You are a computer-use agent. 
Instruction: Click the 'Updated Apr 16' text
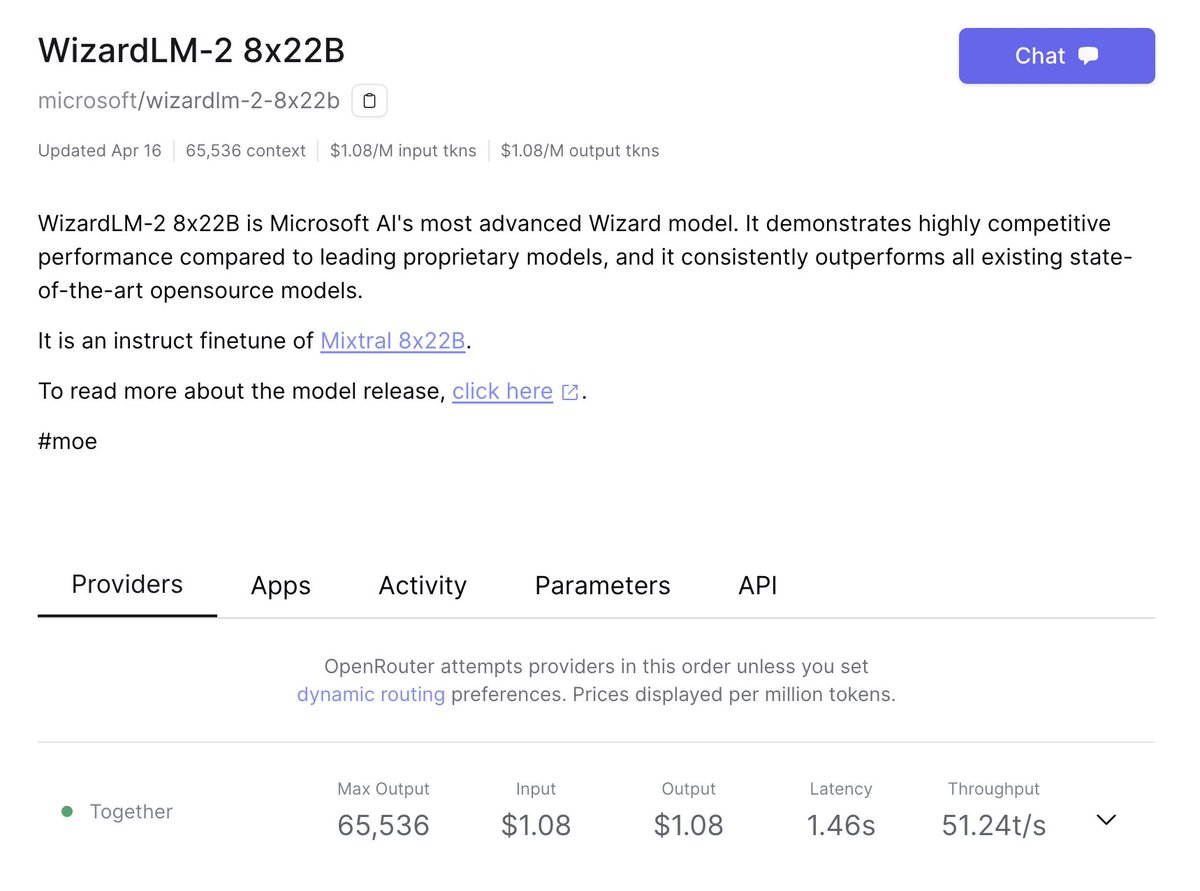[100, 151]
